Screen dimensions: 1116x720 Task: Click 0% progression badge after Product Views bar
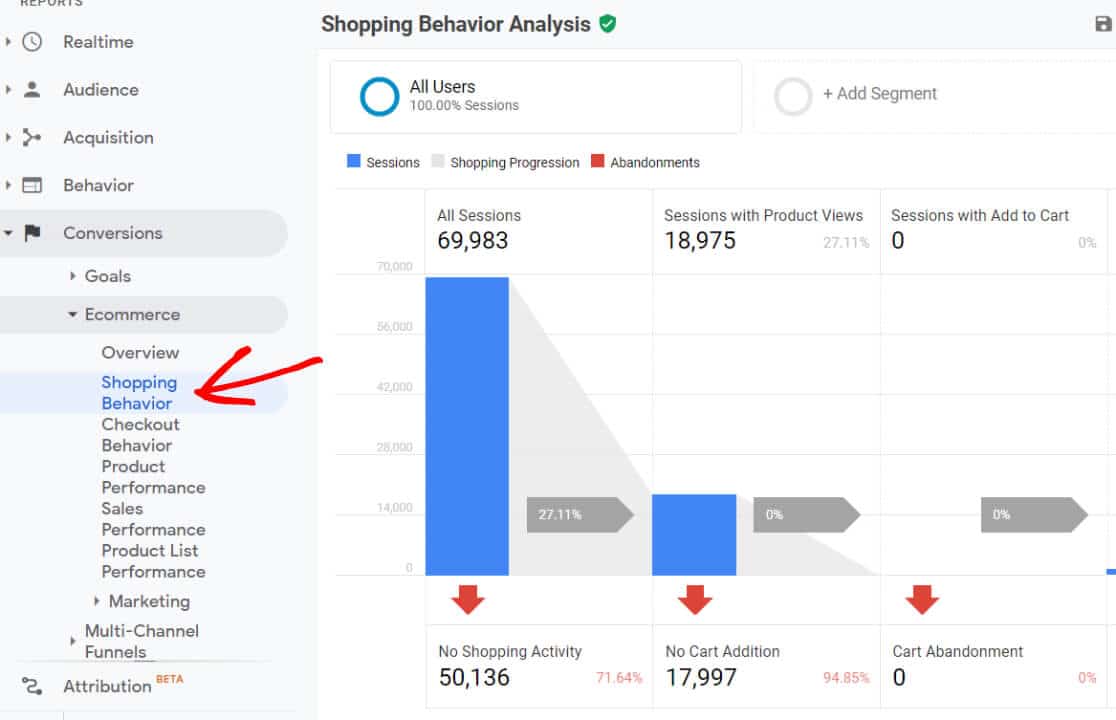[806, 514]
